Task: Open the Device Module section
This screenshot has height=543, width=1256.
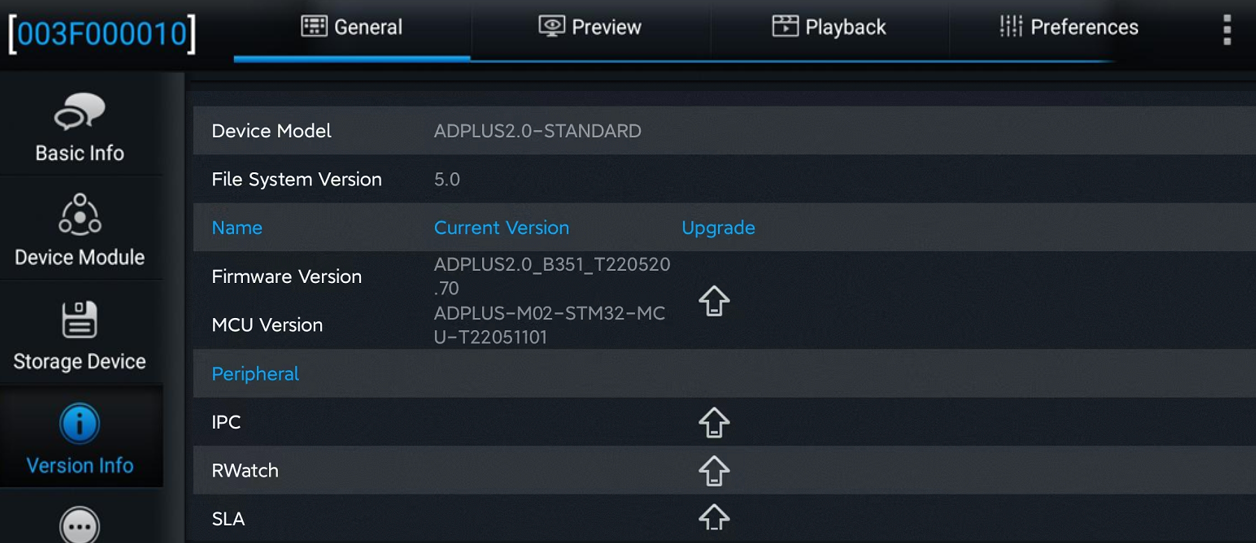Action: [x=80, y=230]
